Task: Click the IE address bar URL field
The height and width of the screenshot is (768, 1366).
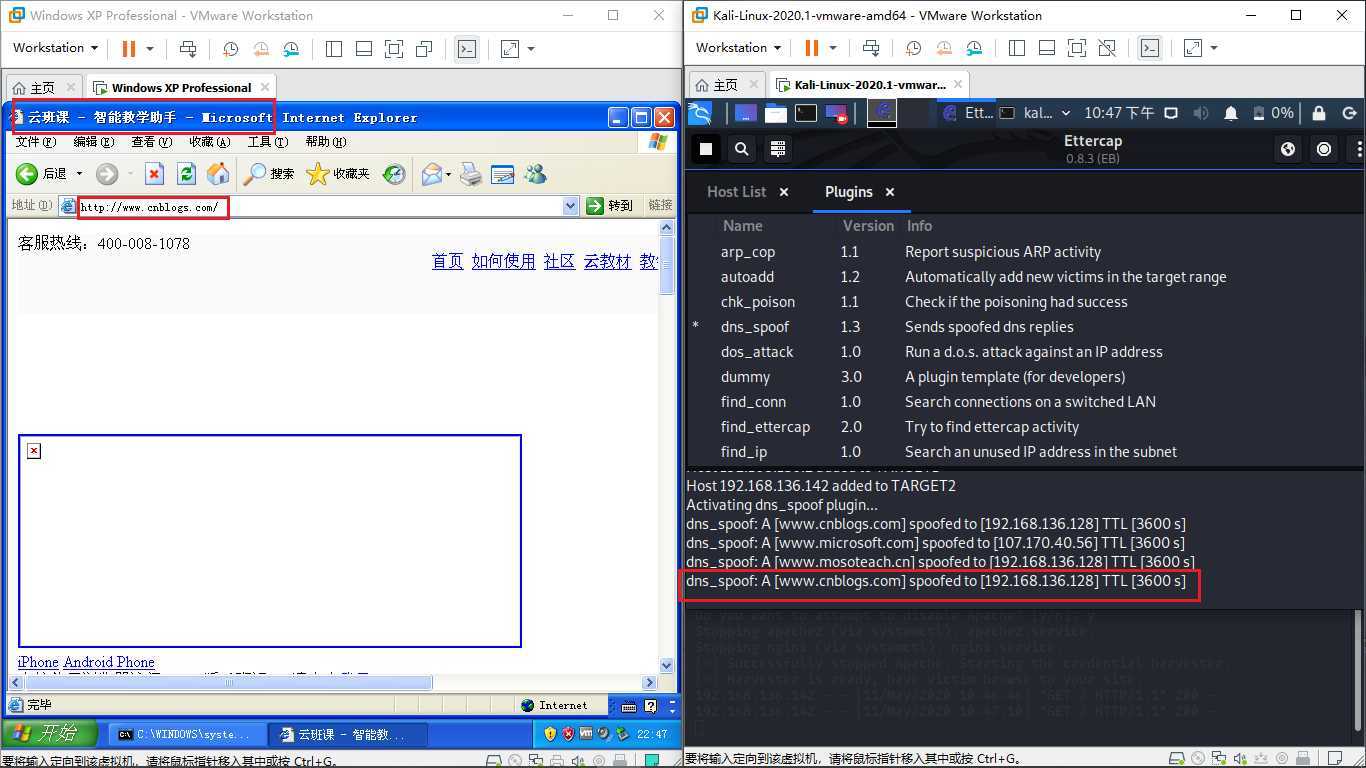Action: tap(320, 207)
